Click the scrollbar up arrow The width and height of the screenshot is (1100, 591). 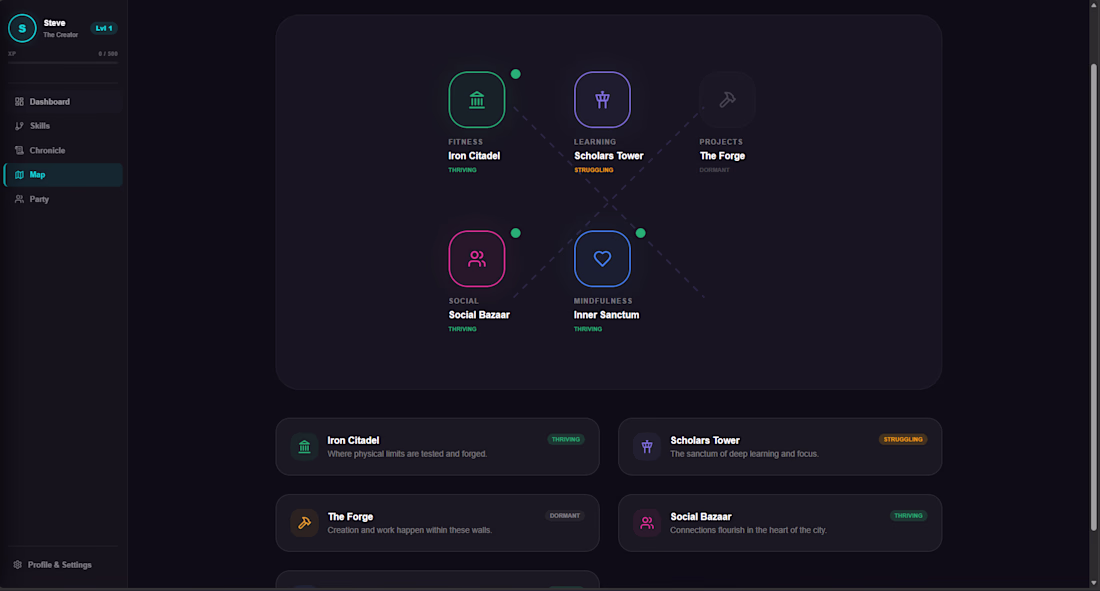(x=1093, y=4)
